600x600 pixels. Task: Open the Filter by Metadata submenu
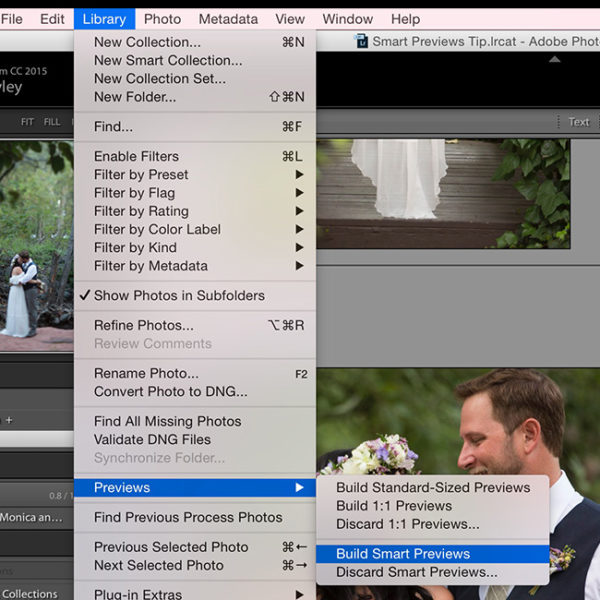point(150,266)
